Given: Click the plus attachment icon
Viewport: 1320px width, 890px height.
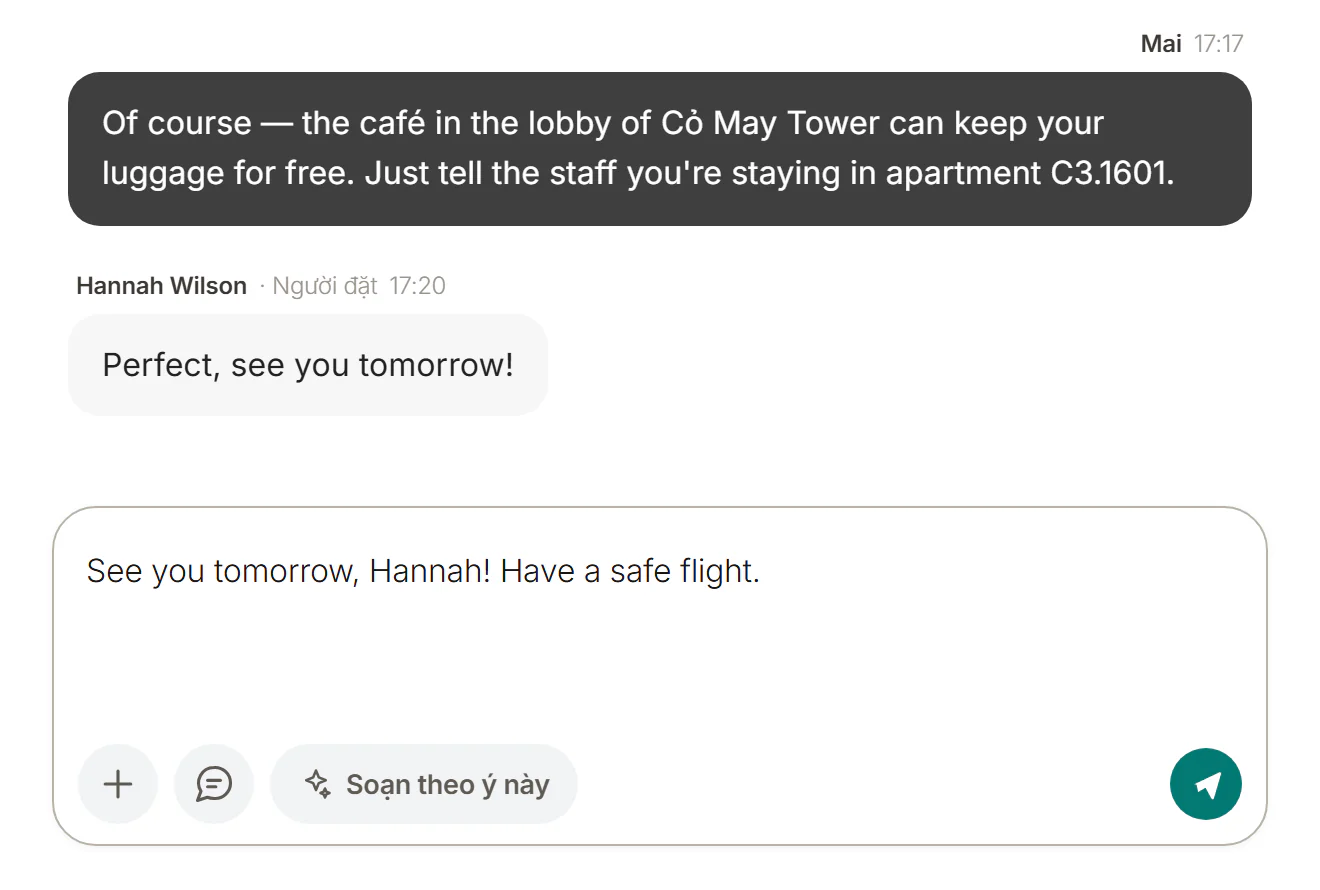Looking at the screenshot, I should [x=118, y=784].
